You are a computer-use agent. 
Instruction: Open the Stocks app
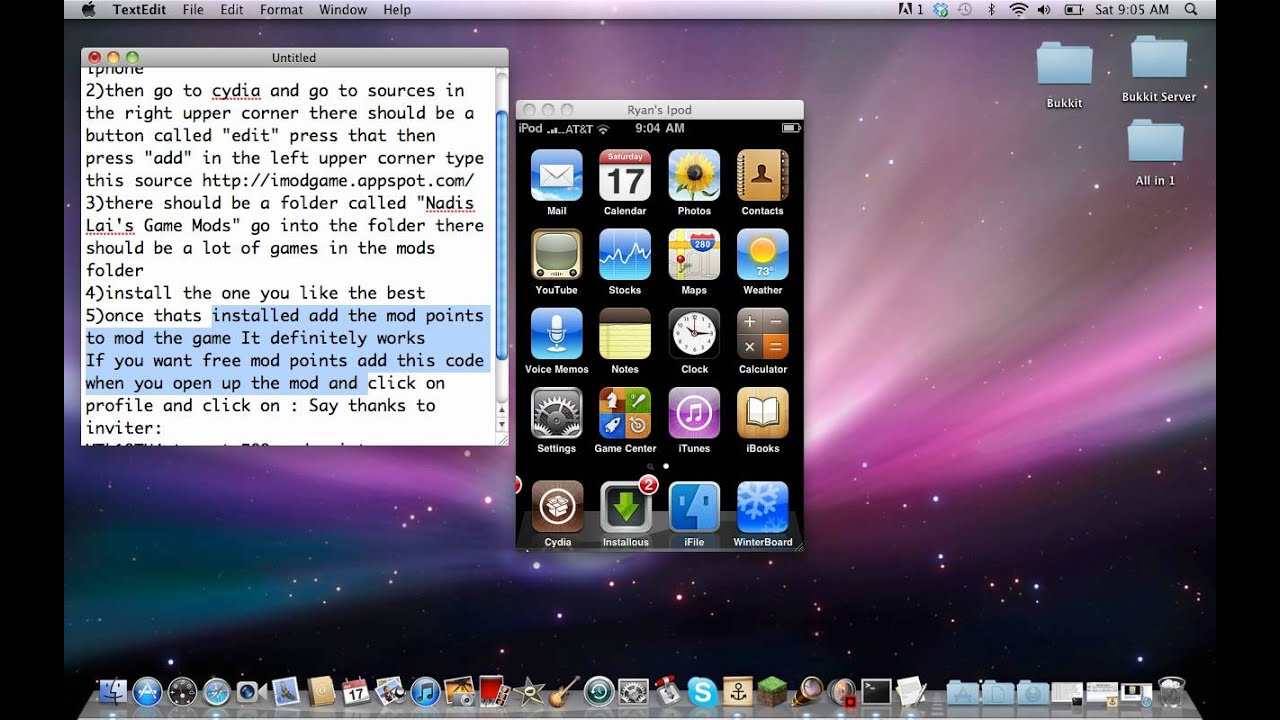click(625, 255)
